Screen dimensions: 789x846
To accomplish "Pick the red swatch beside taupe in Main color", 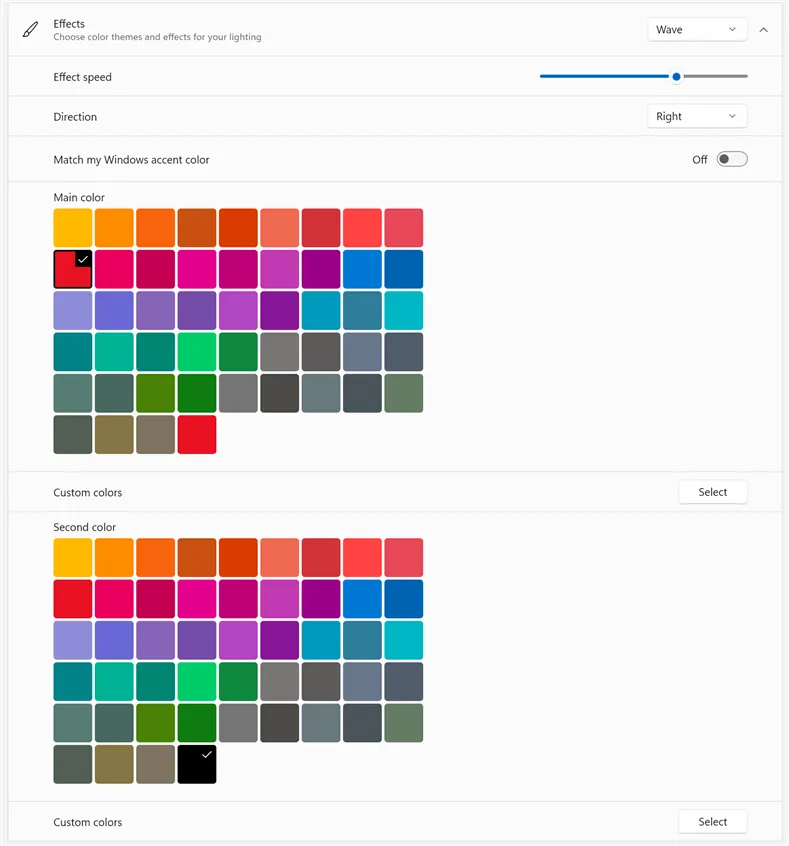I will [197, 434].
